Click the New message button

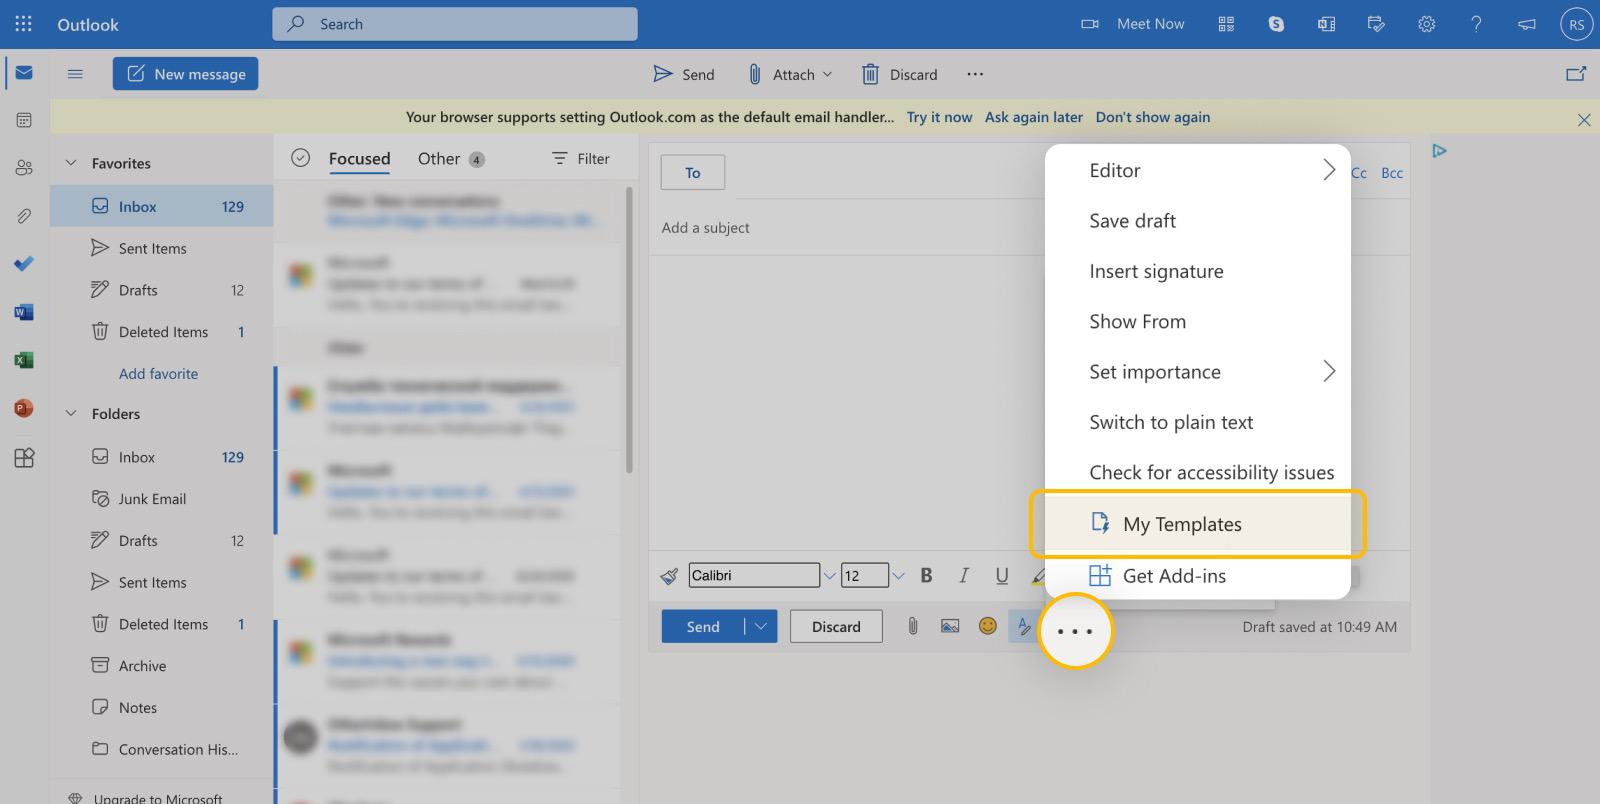click(185, 74)
